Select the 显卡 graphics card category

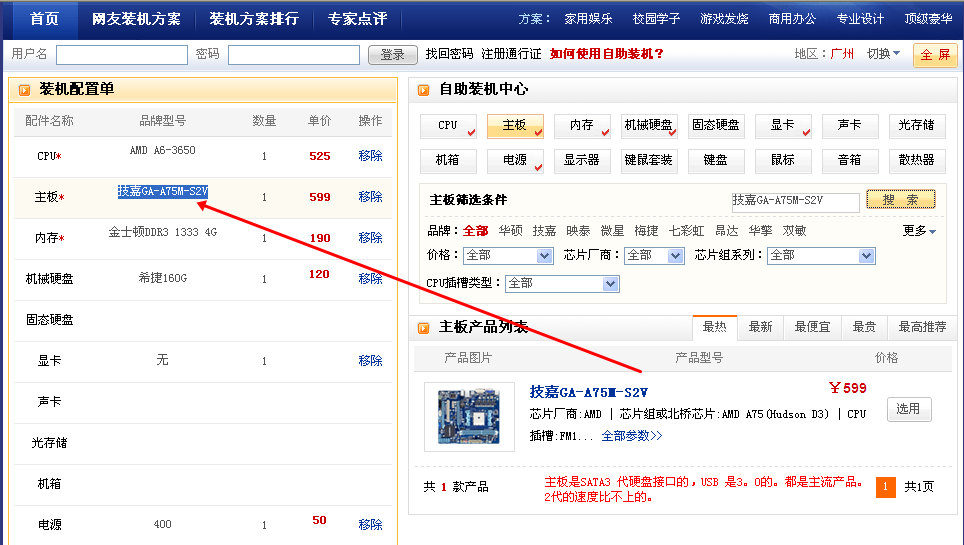click(782, 126)
